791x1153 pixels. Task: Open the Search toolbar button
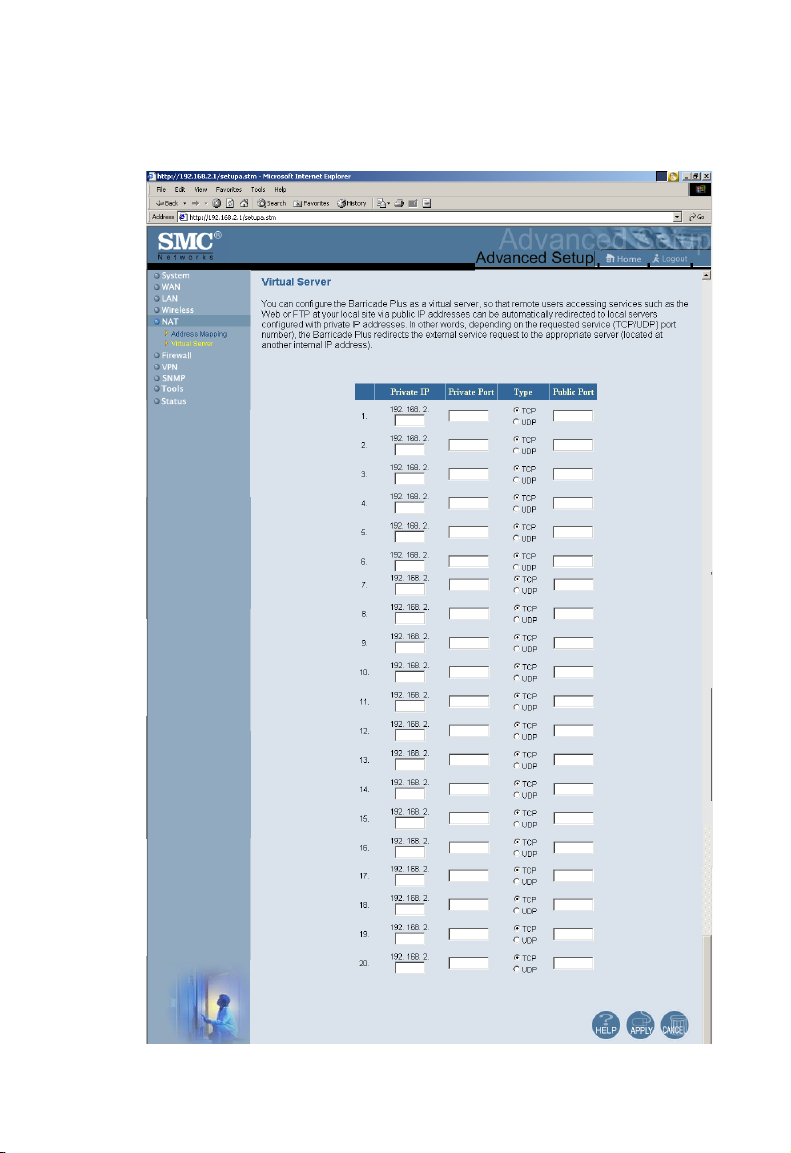point(271,204)
